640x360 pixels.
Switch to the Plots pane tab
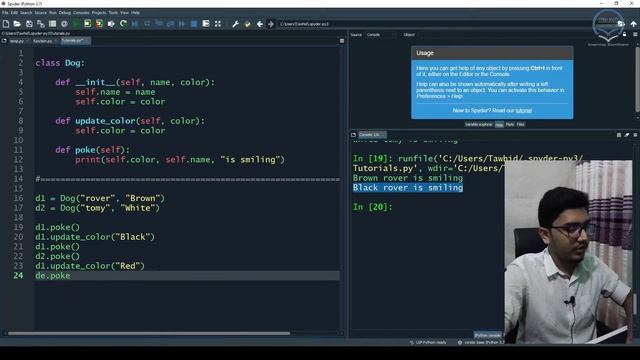[x=510, y=124]
